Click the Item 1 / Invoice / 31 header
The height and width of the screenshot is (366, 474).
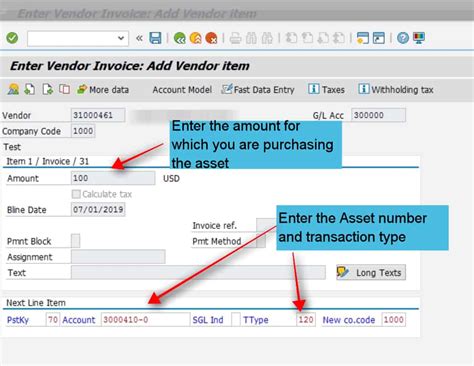(48, 161)
